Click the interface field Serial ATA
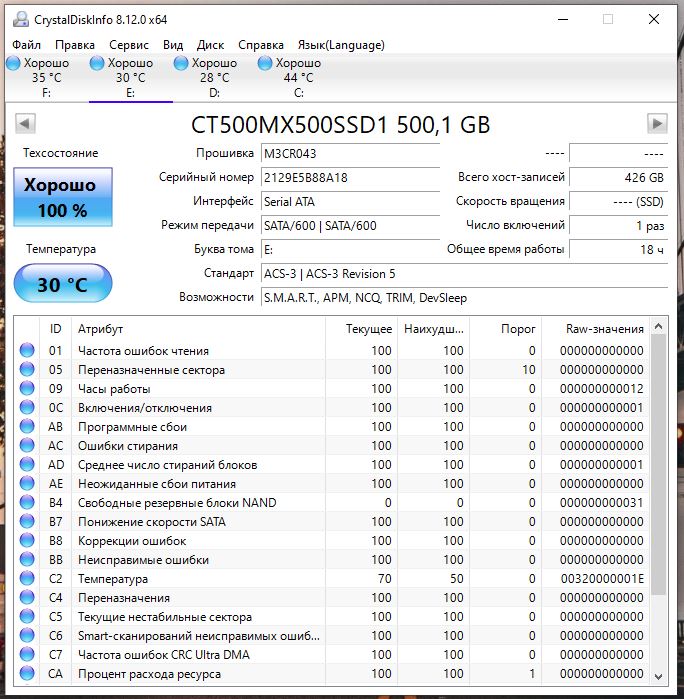This screenshot has height=699, width=684. (350, 201)
